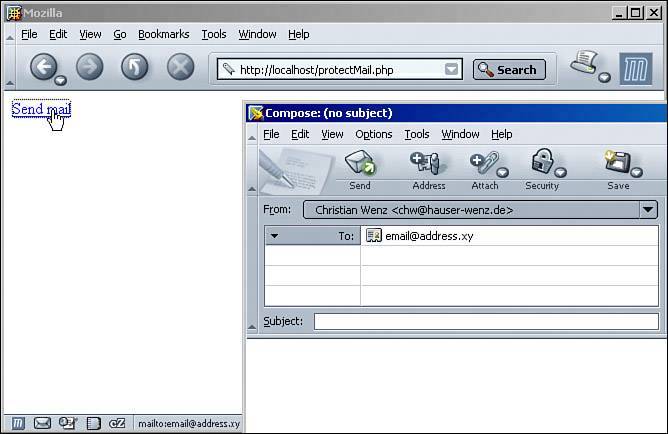Change the To recipient type dropdown

point(312,236)
